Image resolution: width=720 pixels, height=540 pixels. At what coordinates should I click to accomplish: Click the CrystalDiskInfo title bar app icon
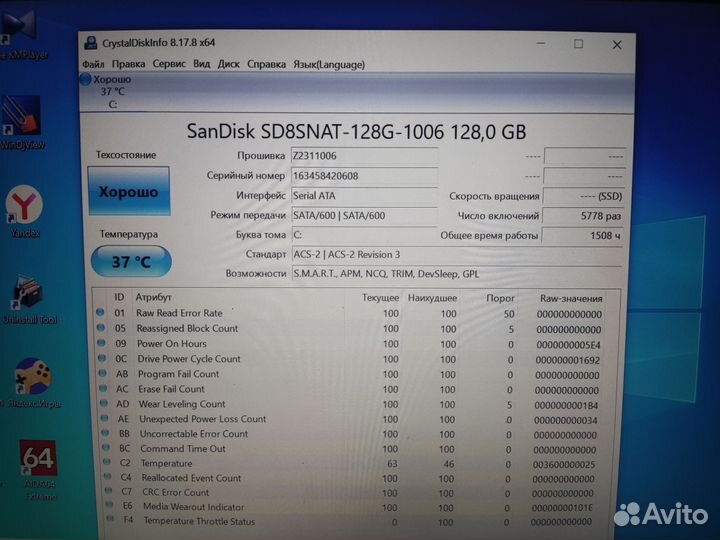(91, 43)
